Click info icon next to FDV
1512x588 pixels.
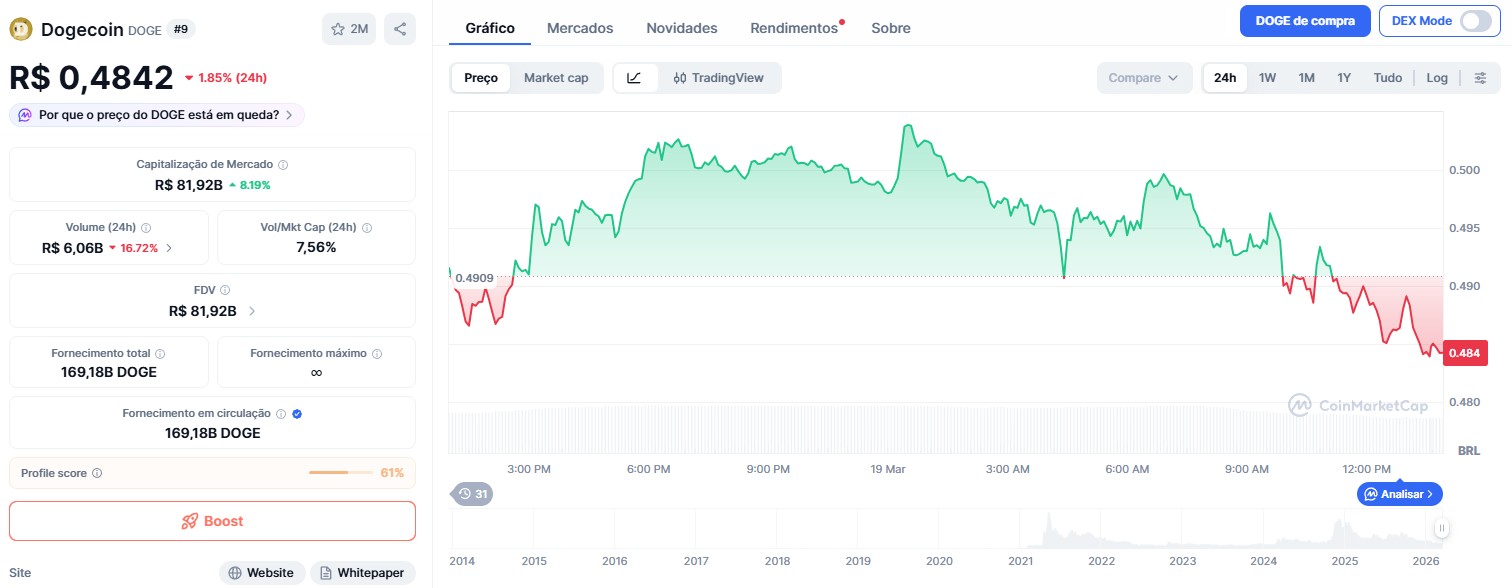(225, 290)
